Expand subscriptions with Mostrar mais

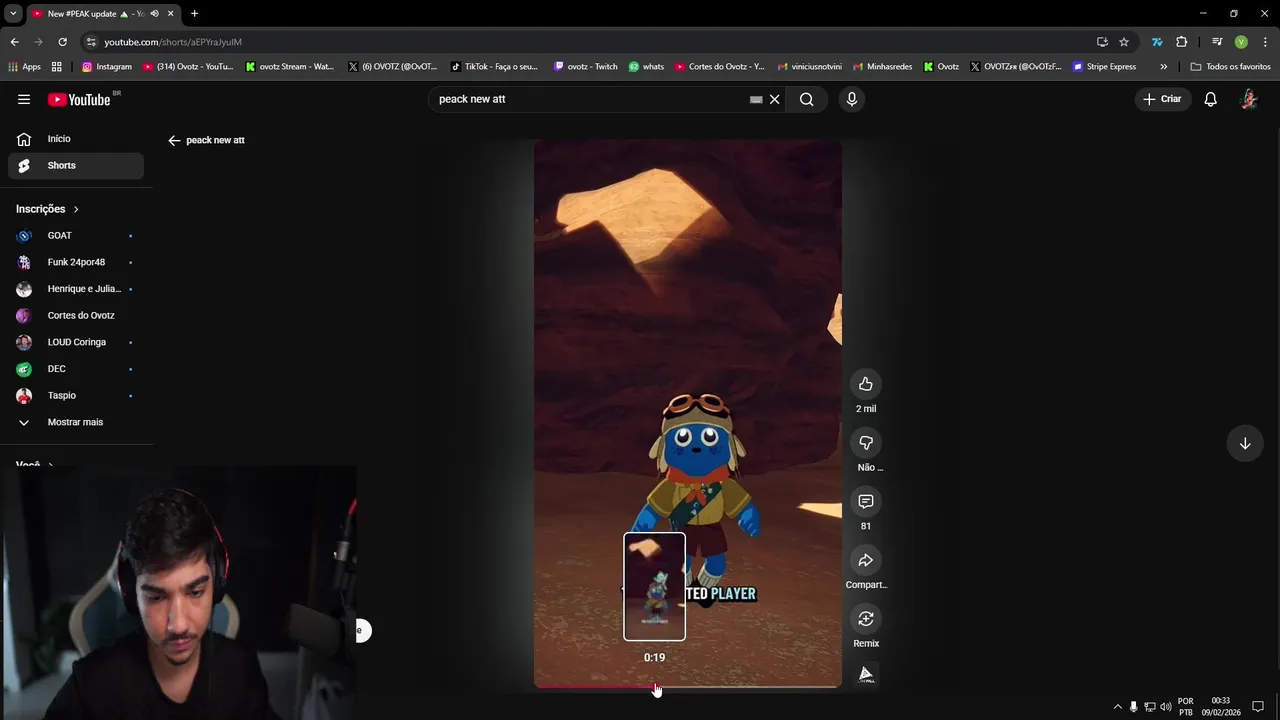(76, 422)
